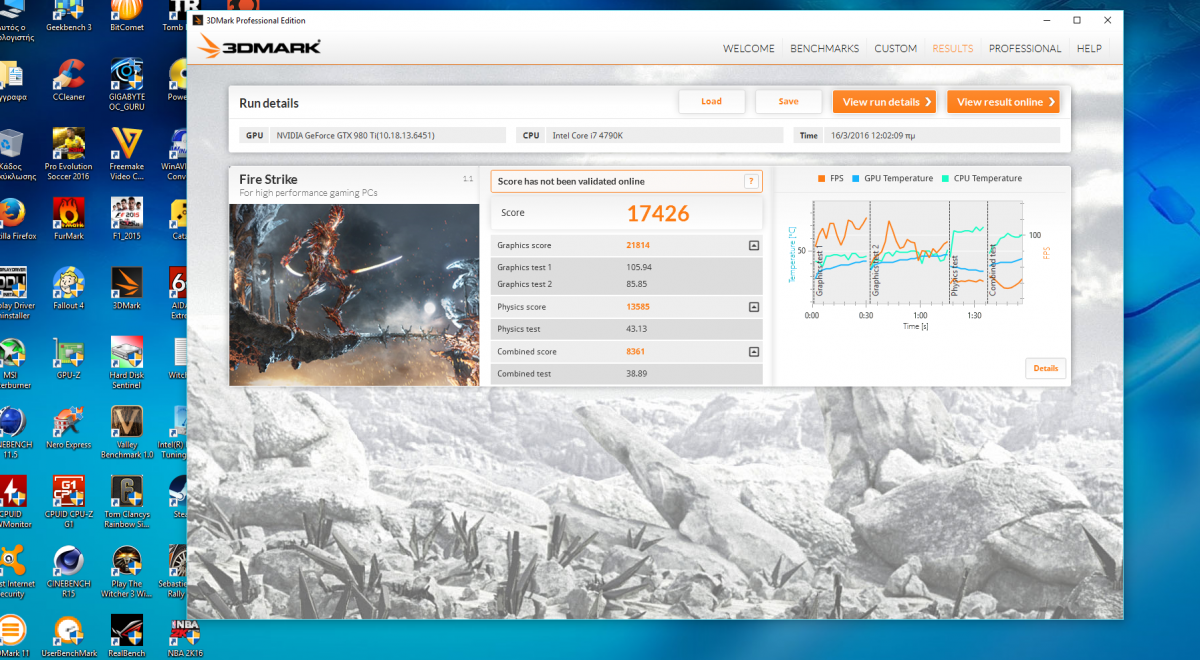Open UserBenchMark desktop shortcut

pyautogui.click(x=69, y=636)
